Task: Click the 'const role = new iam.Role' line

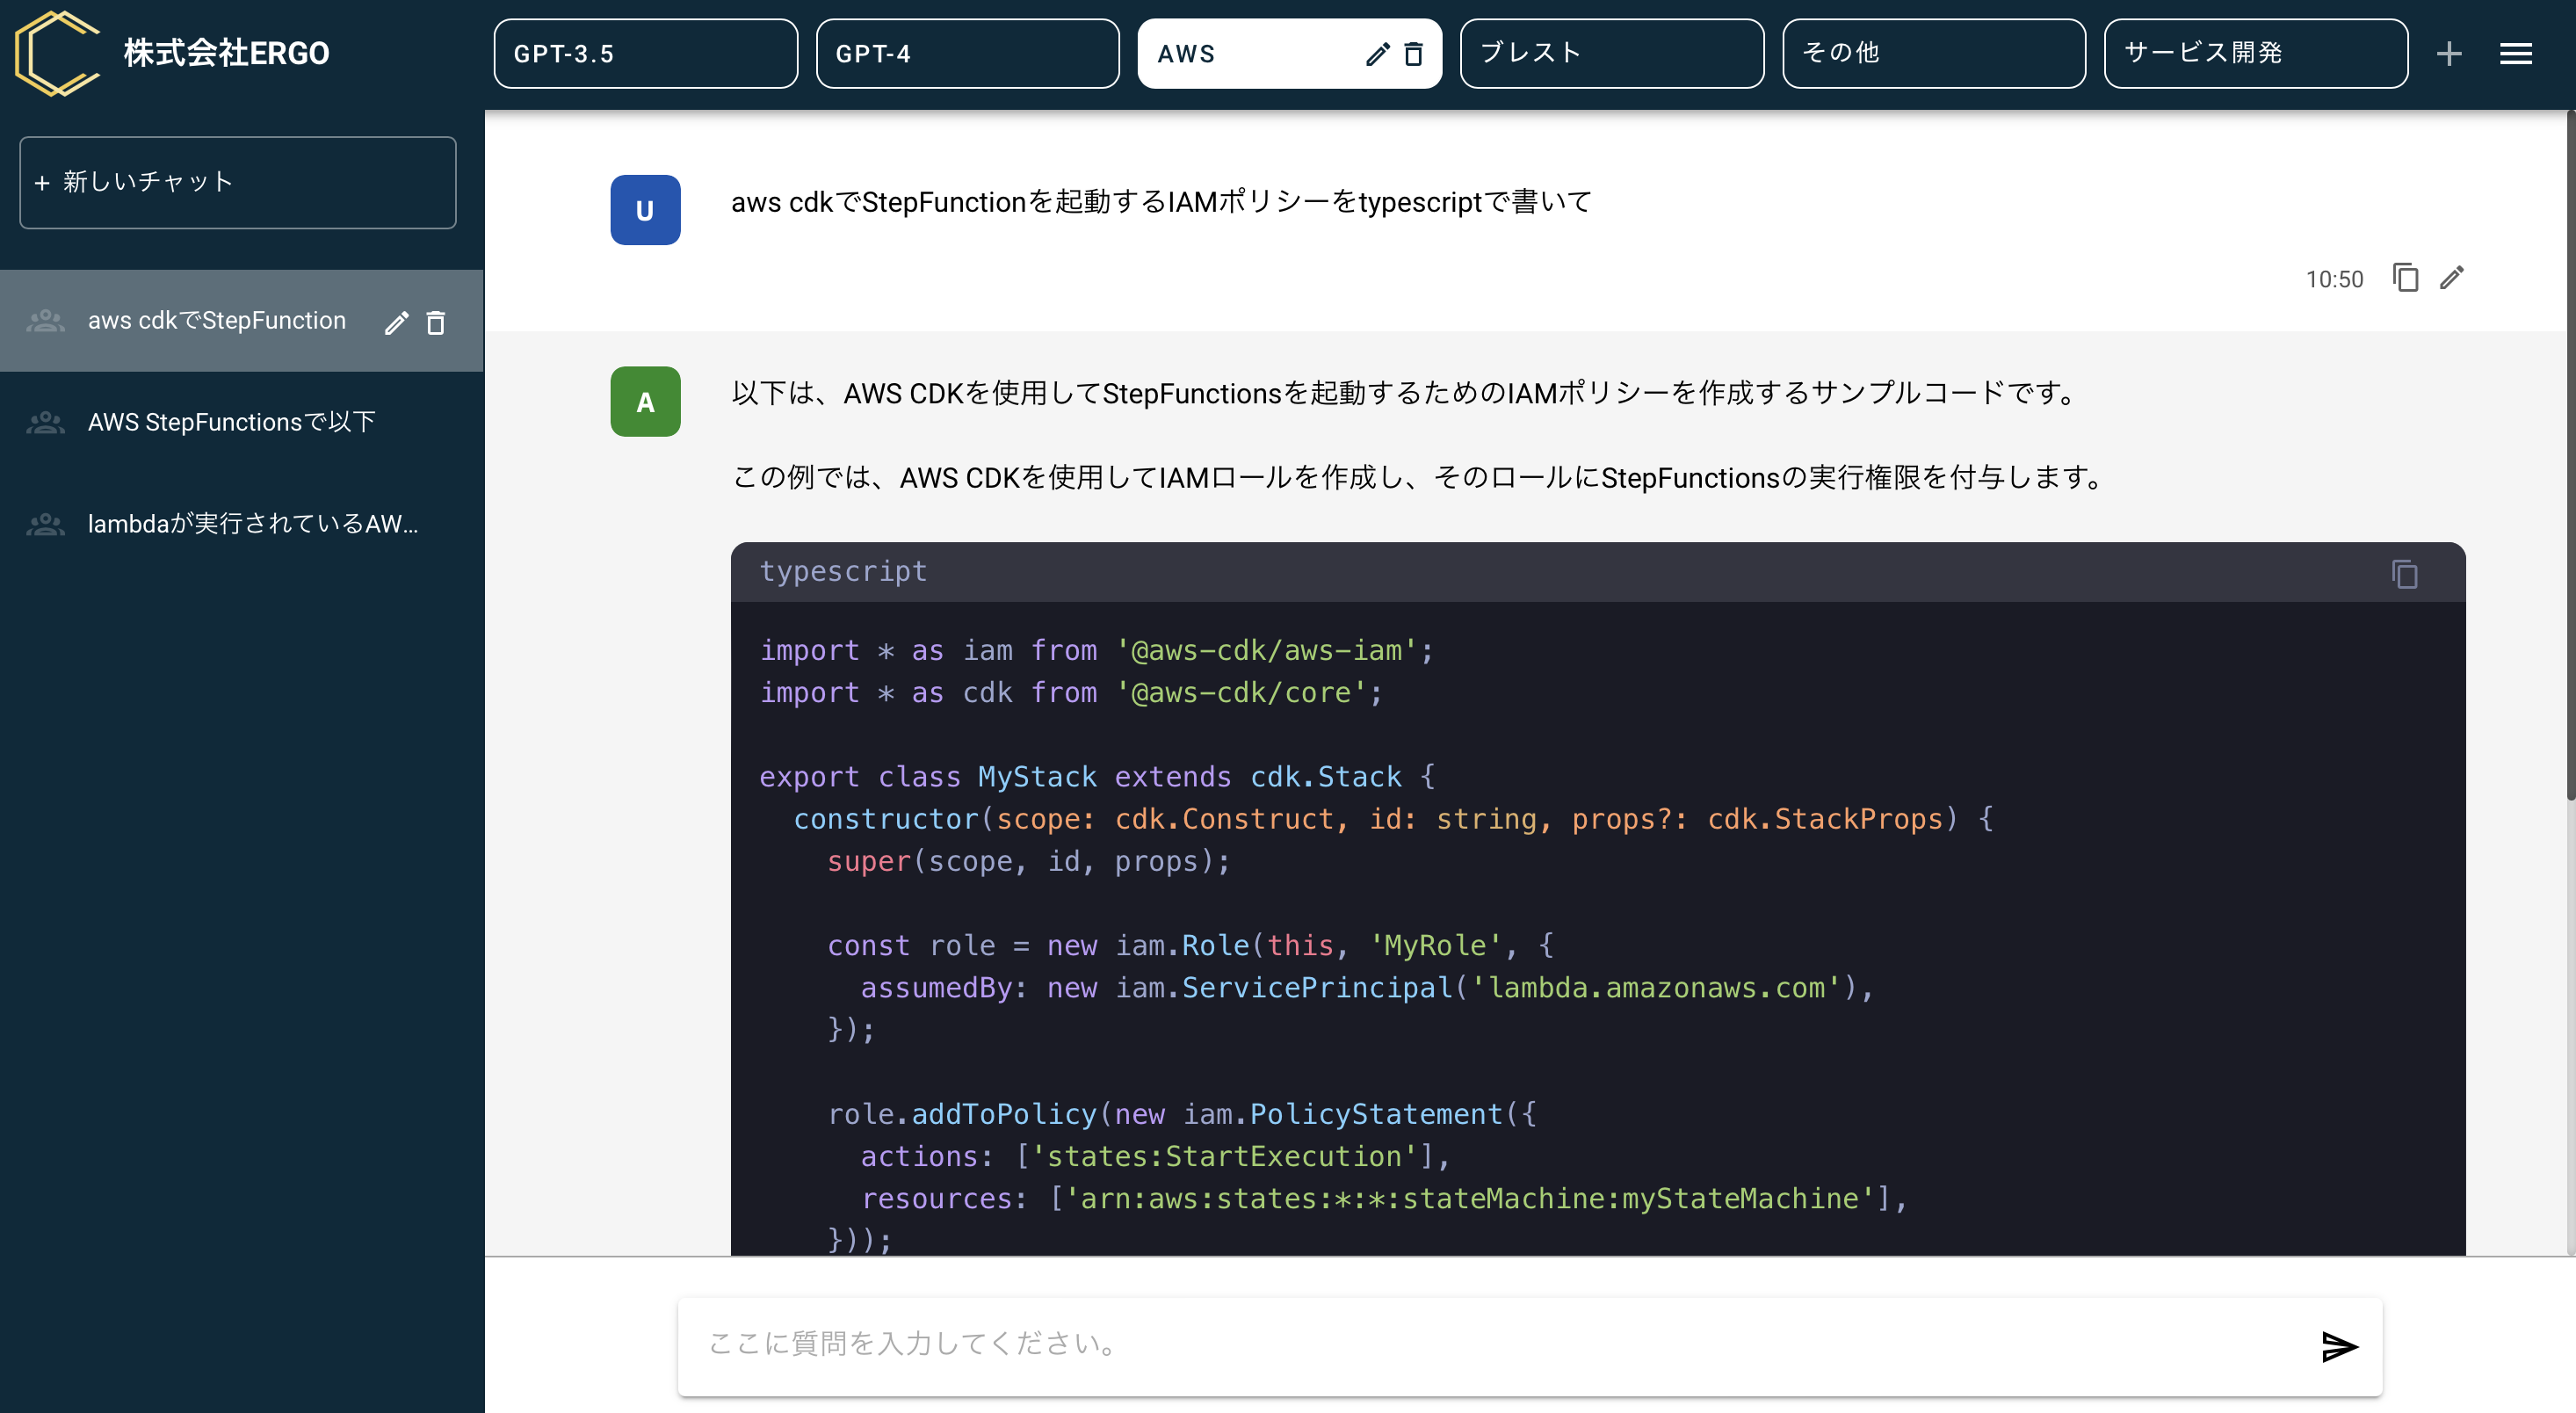Action: tap(1191, 946)
